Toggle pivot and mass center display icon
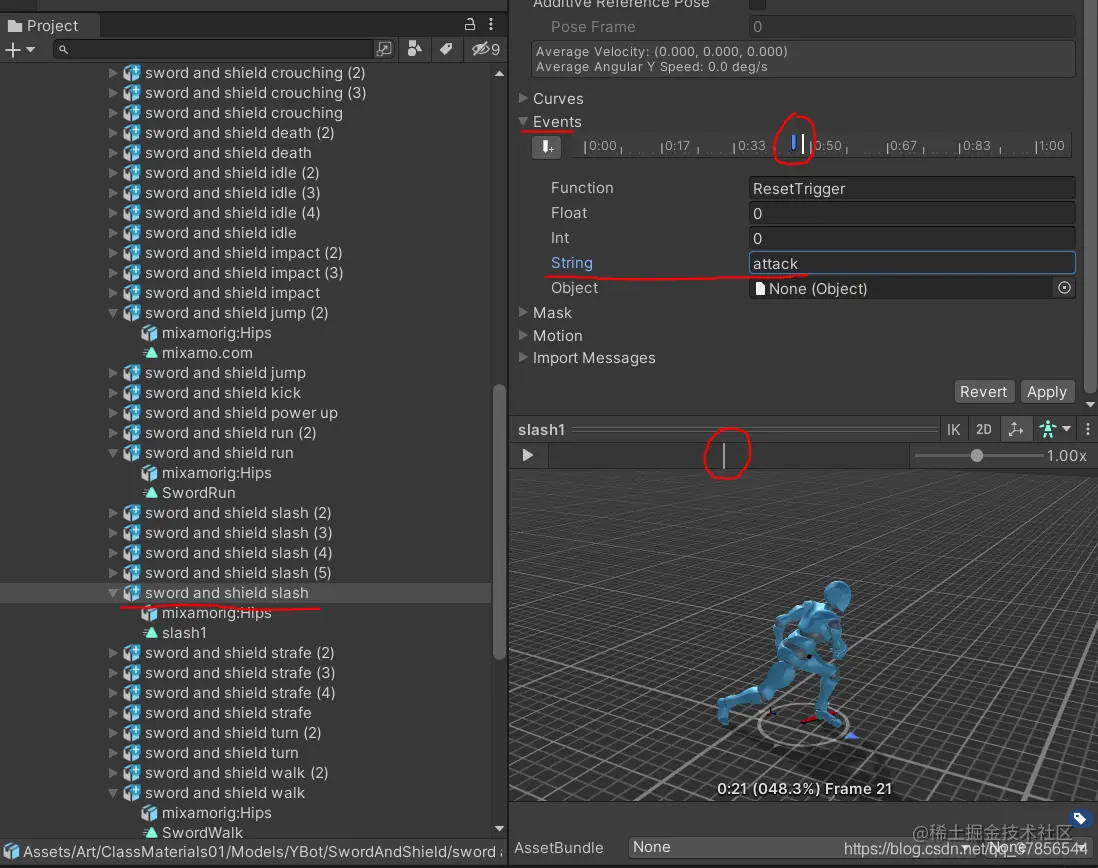The height and width of the screenshot is (868, 1098). click(x=1015, y=430)
